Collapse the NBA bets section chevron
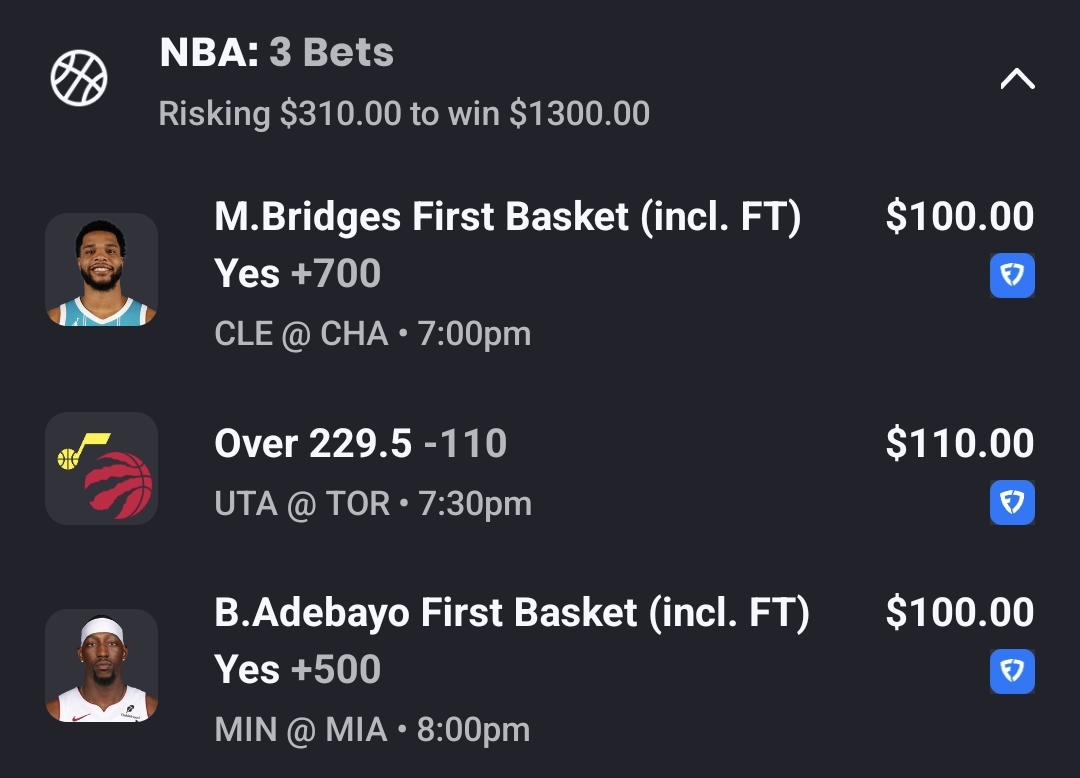 (1017, 79)
